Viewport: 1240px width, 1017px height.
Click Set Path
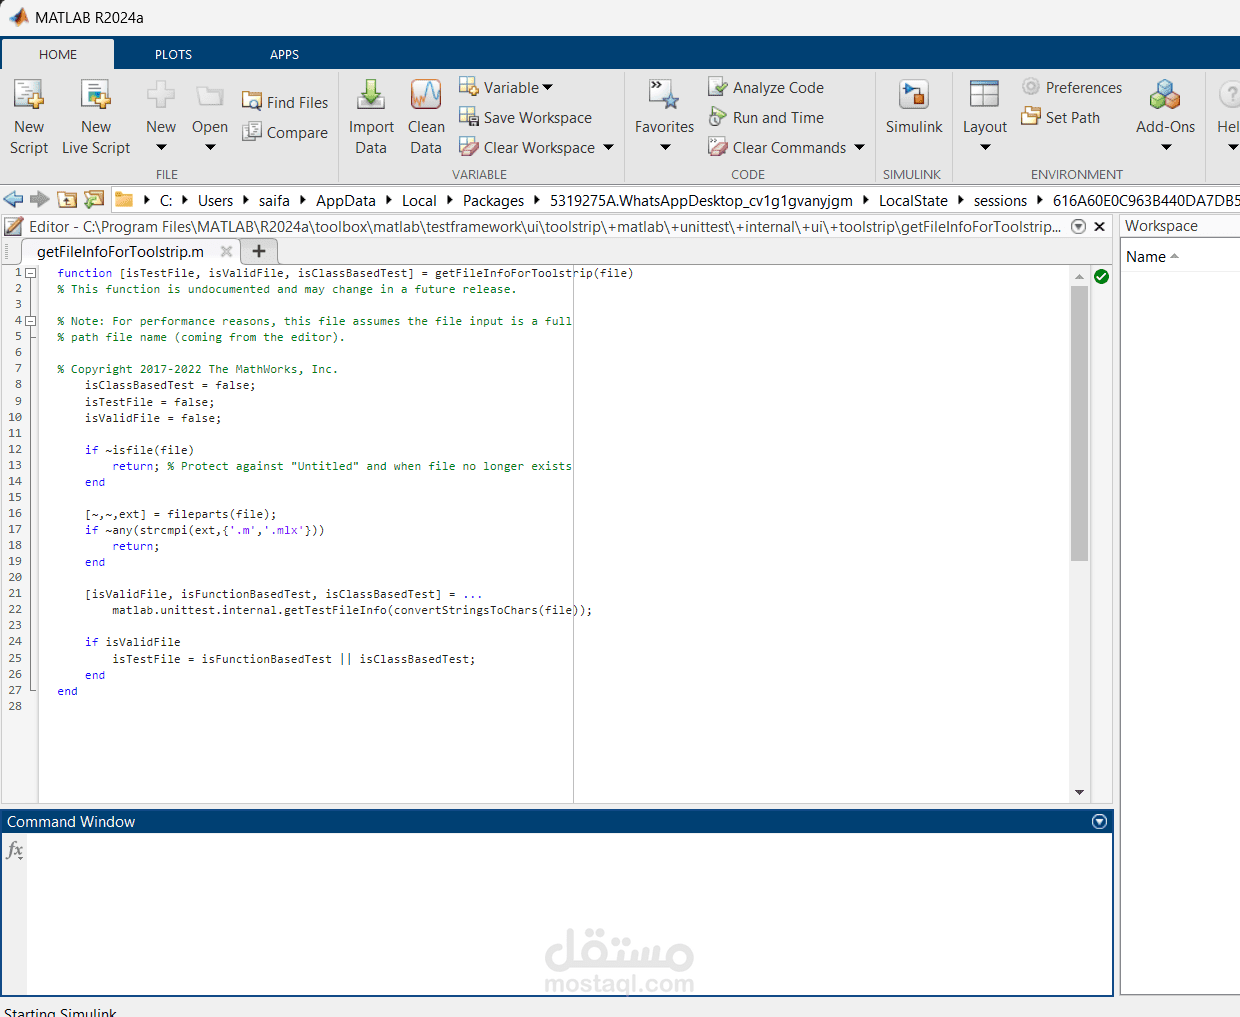[1061, 117]
